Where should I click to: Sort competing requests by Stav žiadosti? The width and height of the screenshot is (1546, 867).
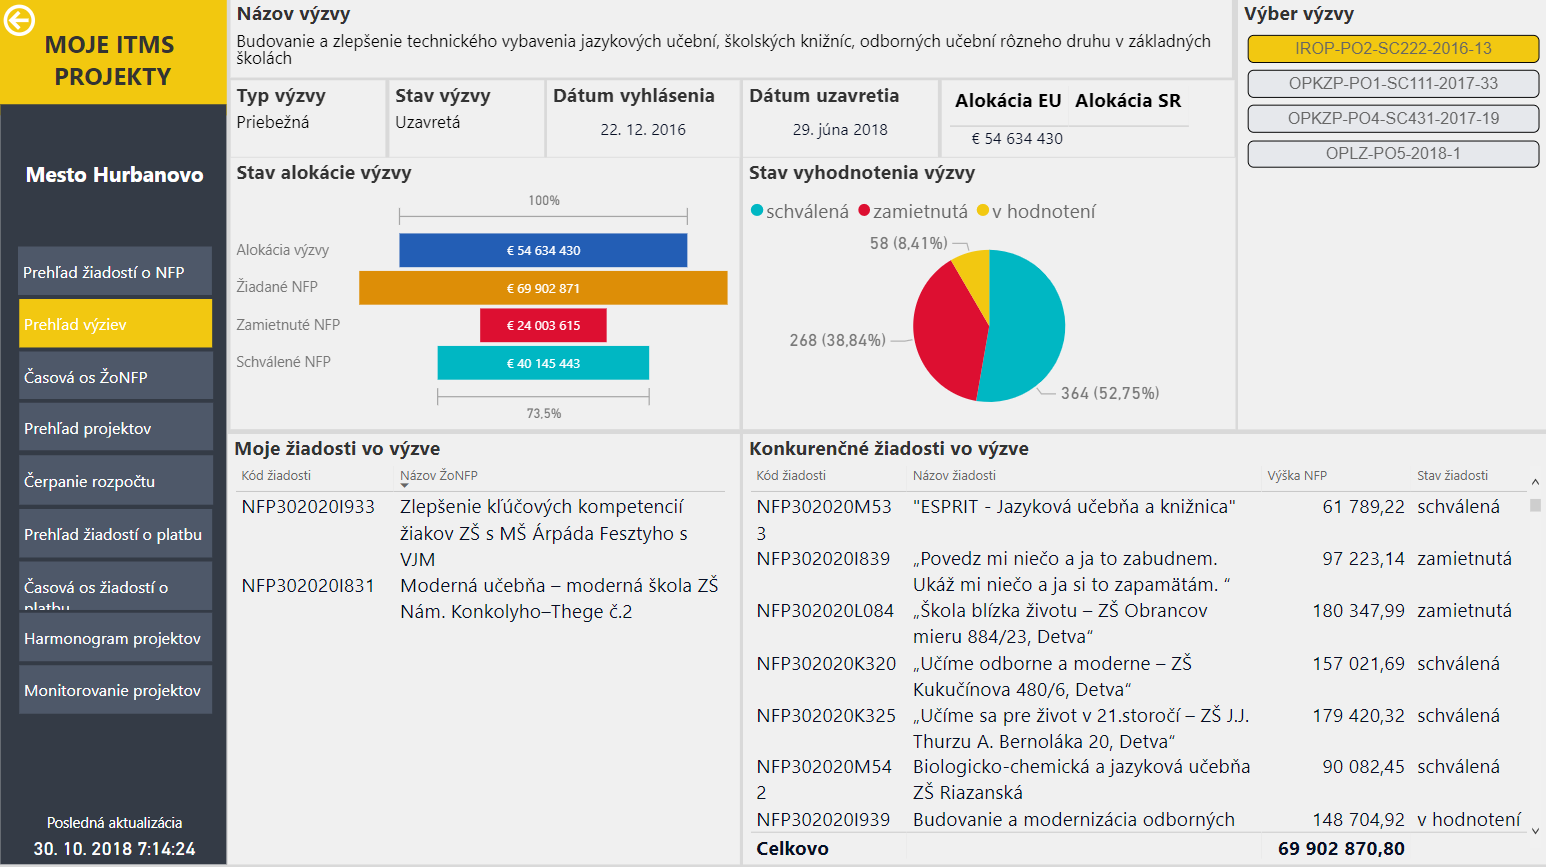pos(1452,475)
